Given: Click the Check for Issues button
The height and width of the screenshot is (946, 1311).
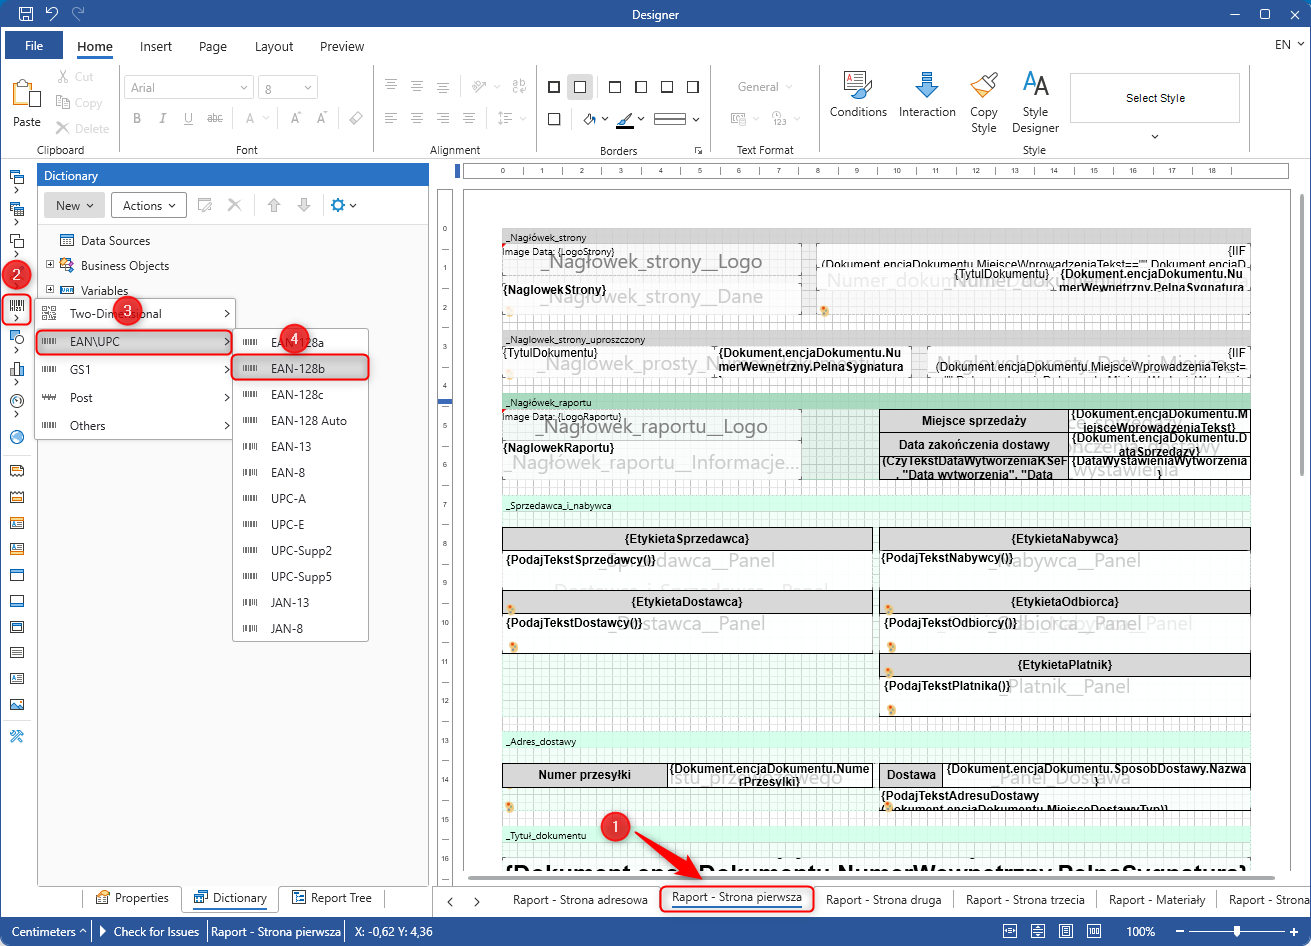Looking at the screenshot, I should (150, 931).
